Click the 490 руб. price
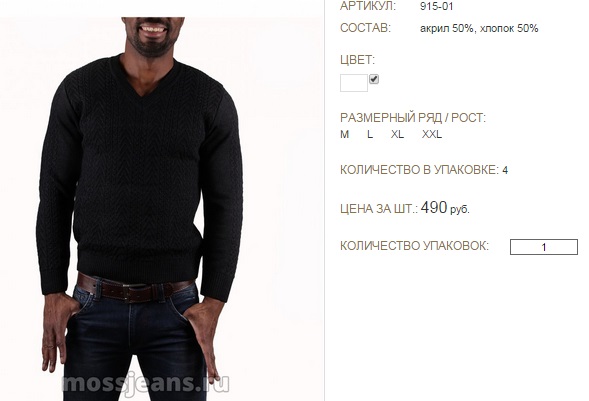 [445, 208]
